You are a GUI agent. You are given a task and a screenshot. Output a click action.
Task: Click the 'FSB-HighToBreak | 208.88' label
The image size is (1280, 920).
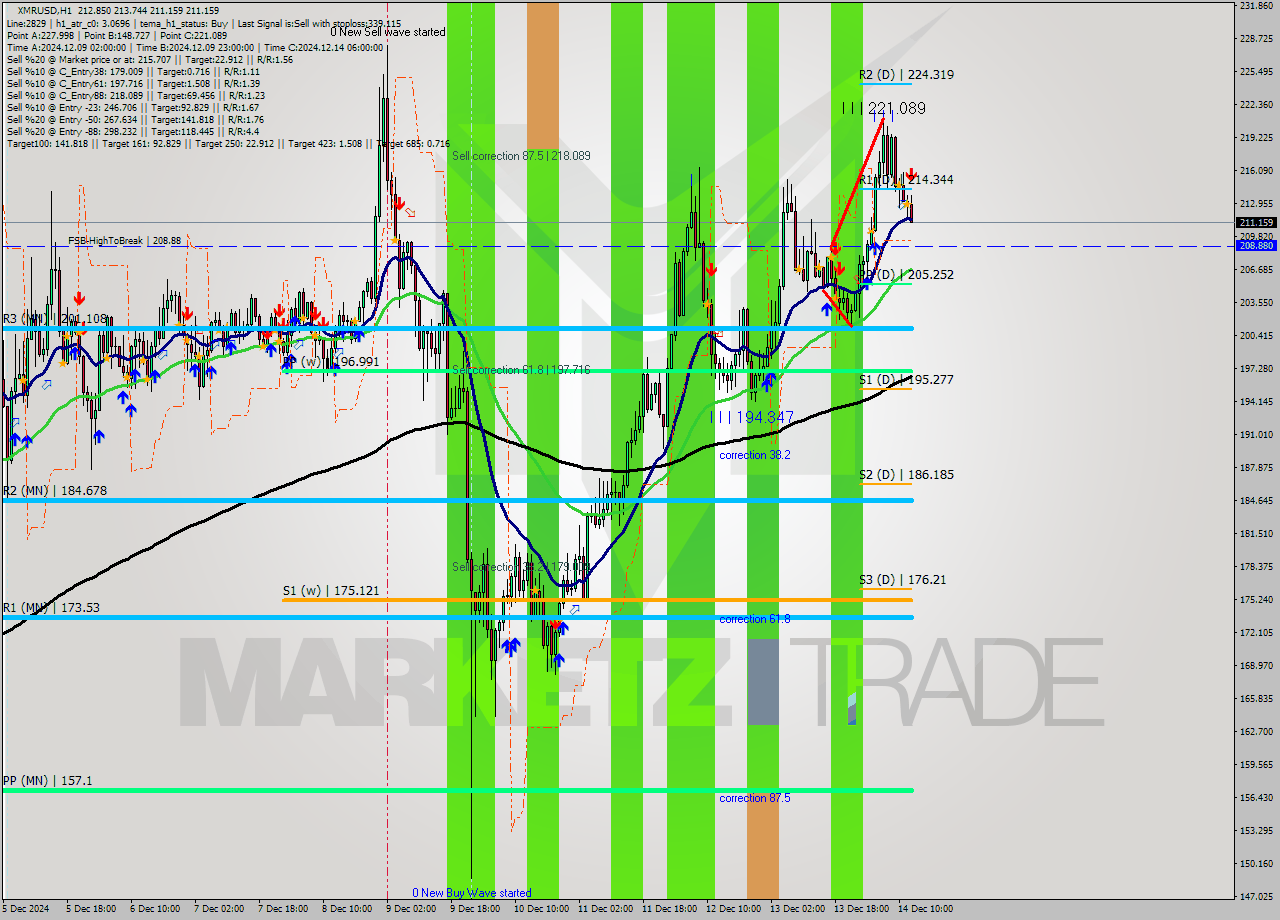pos(125,241)
